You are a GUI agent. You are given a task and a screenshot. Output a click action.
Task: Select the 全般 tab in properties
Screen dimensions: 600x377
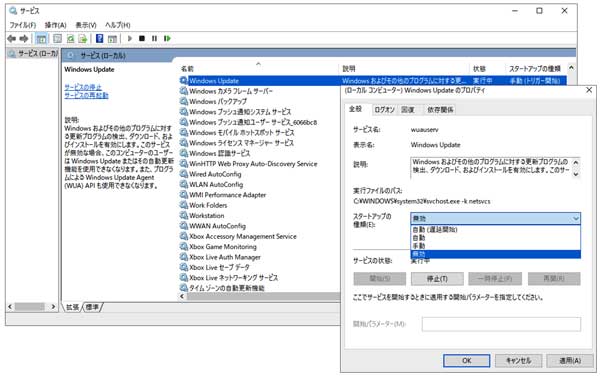coord(355,109)
